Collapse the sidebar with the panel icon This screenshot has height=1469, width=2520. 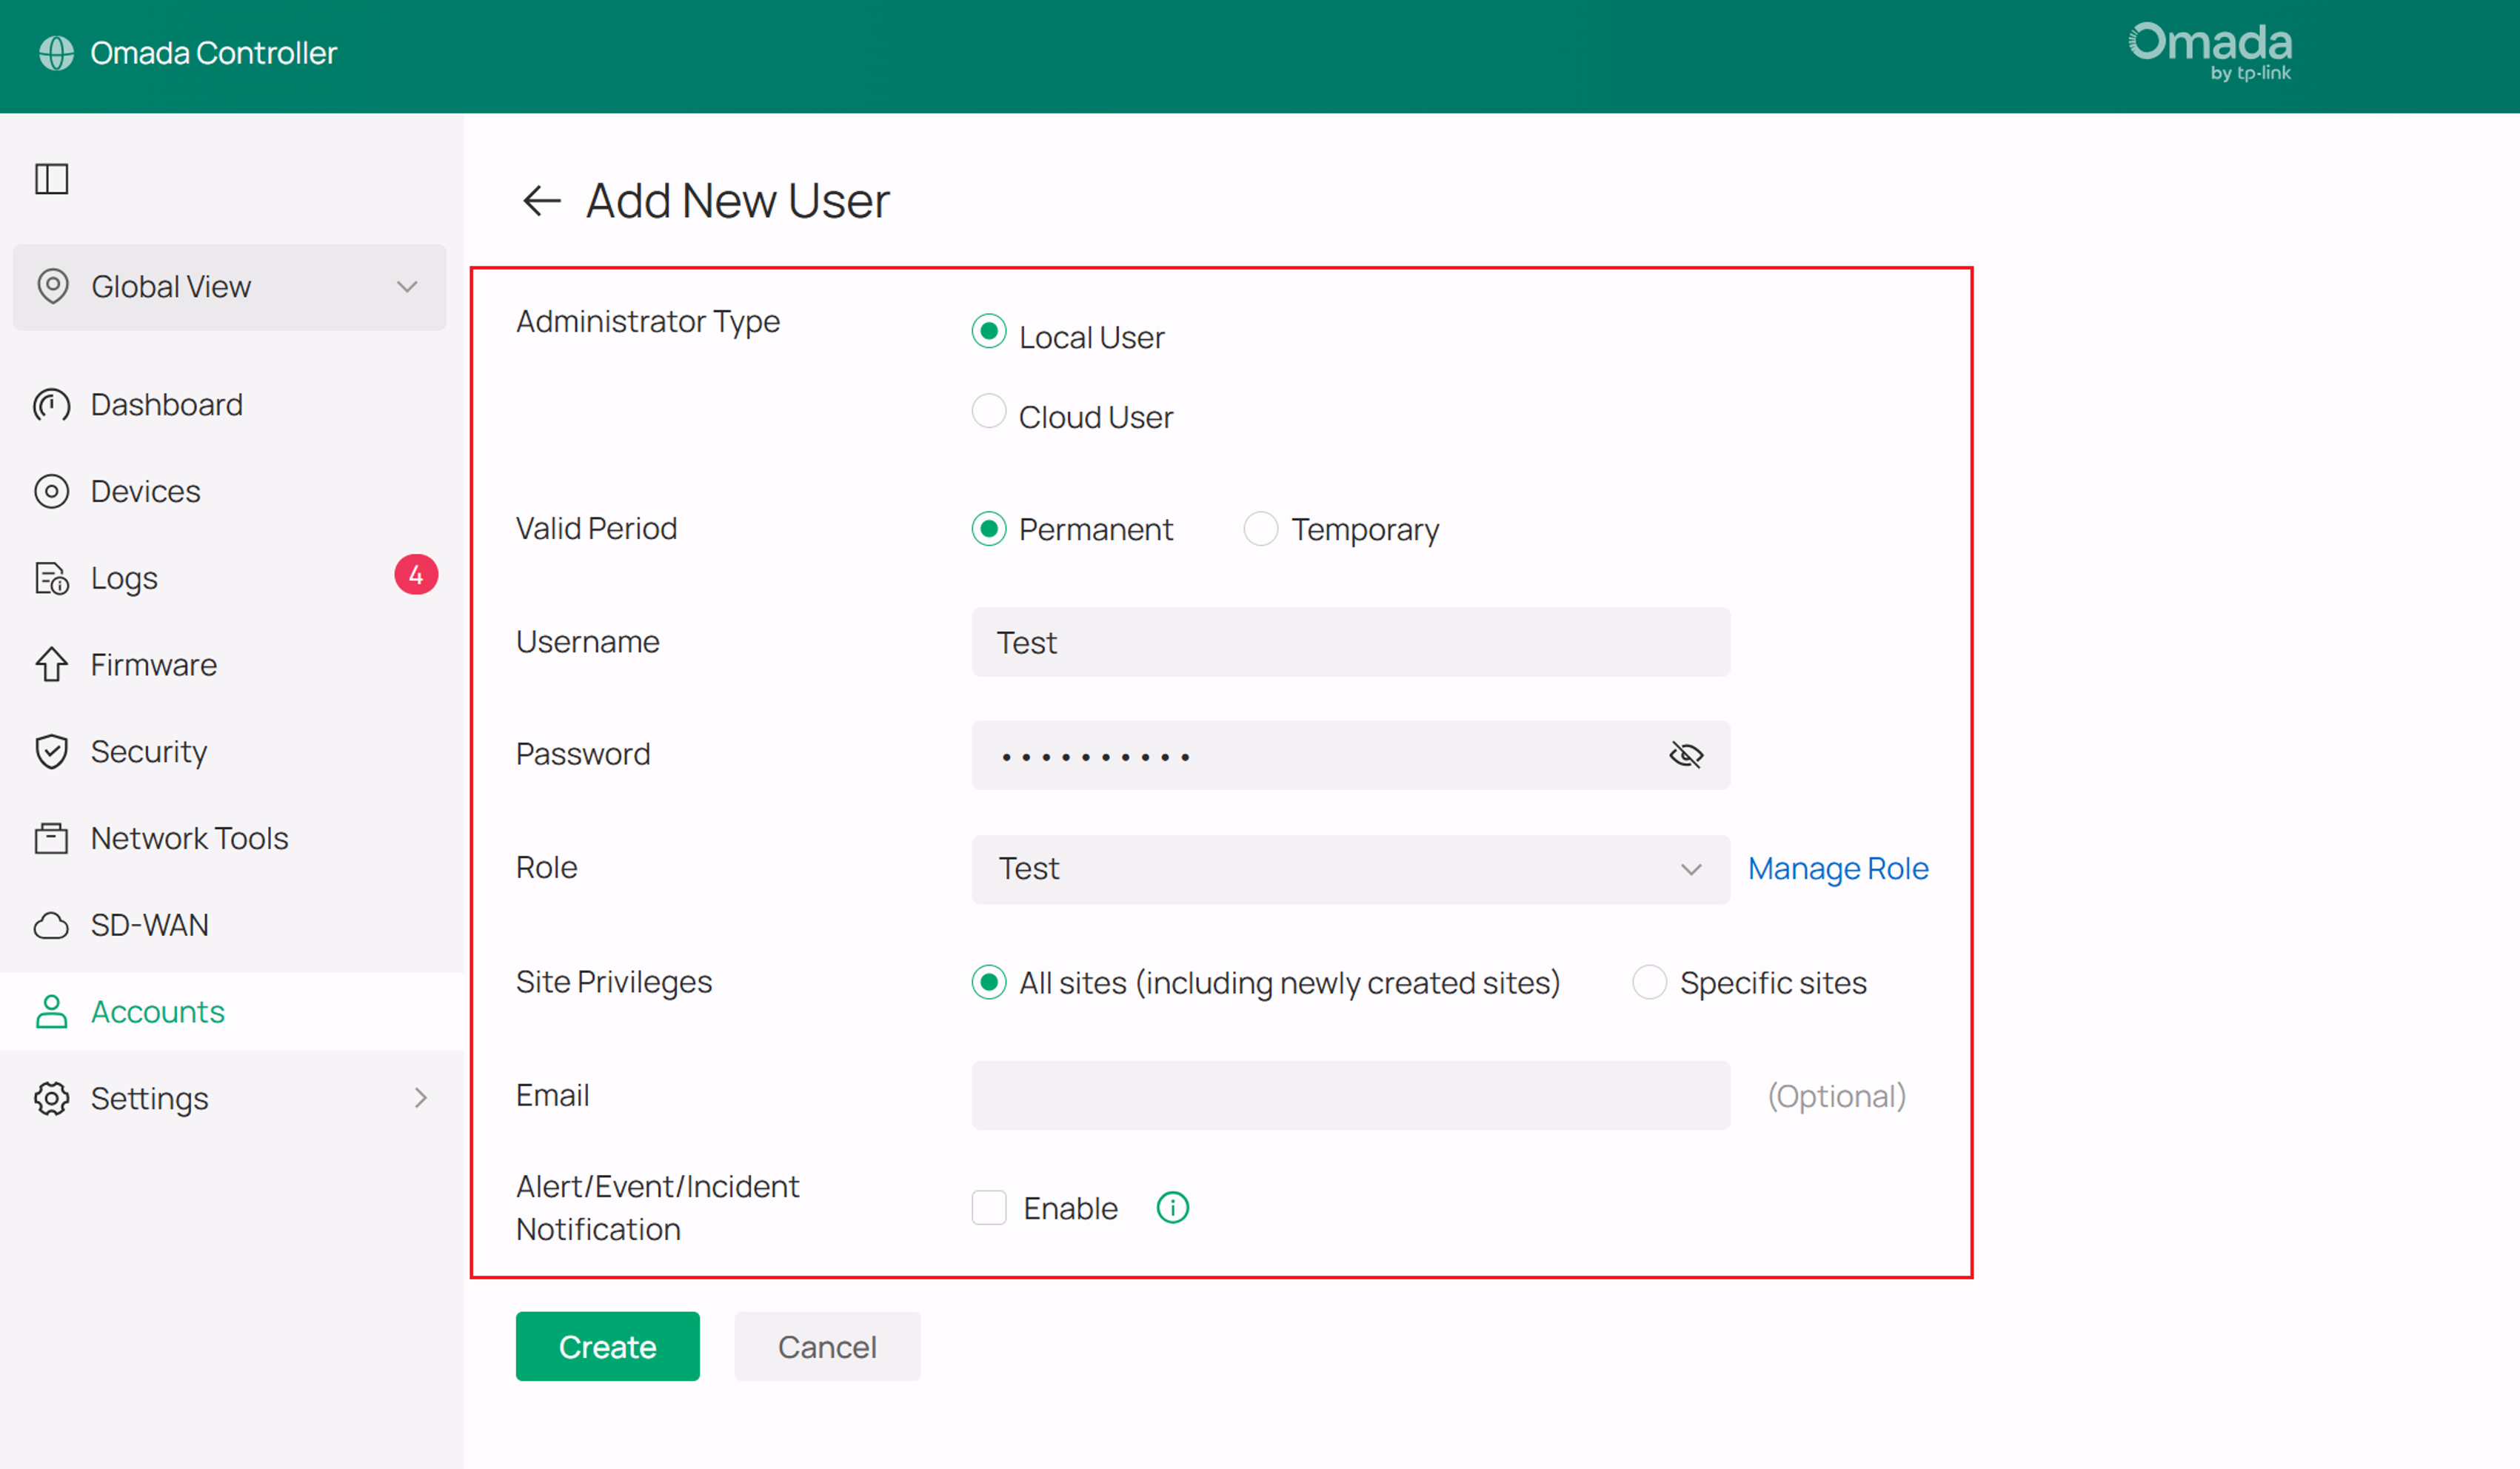[52, 179]
